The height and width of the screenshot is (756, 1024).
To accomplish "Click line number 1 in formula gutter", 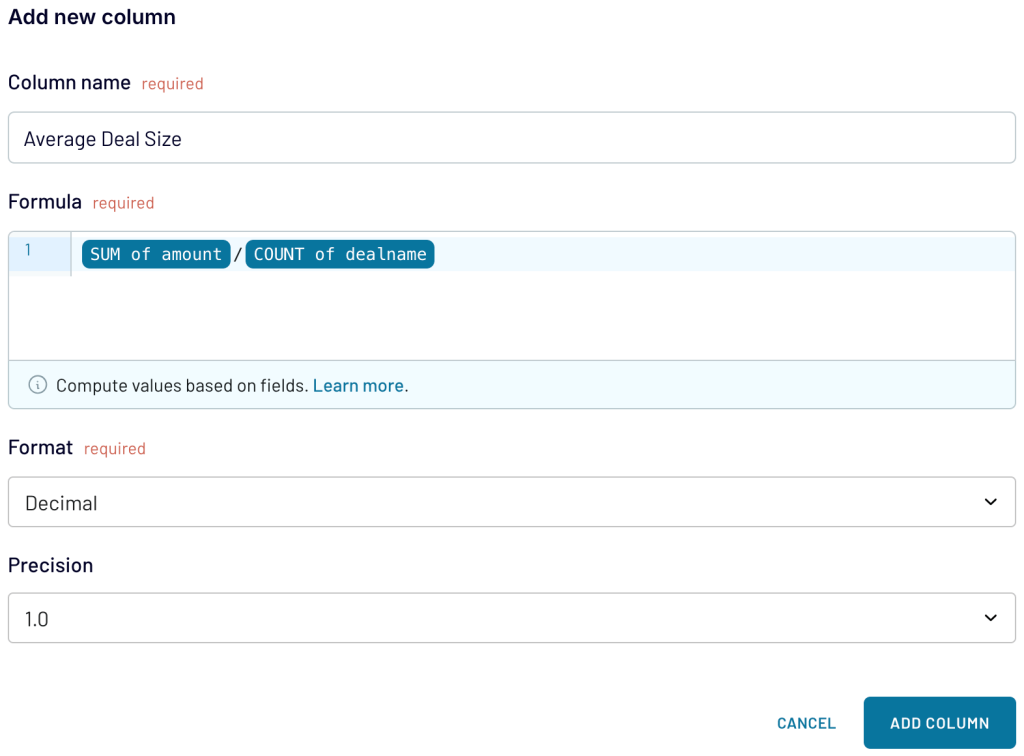I will pyautogui.click(x=28, y=249).
